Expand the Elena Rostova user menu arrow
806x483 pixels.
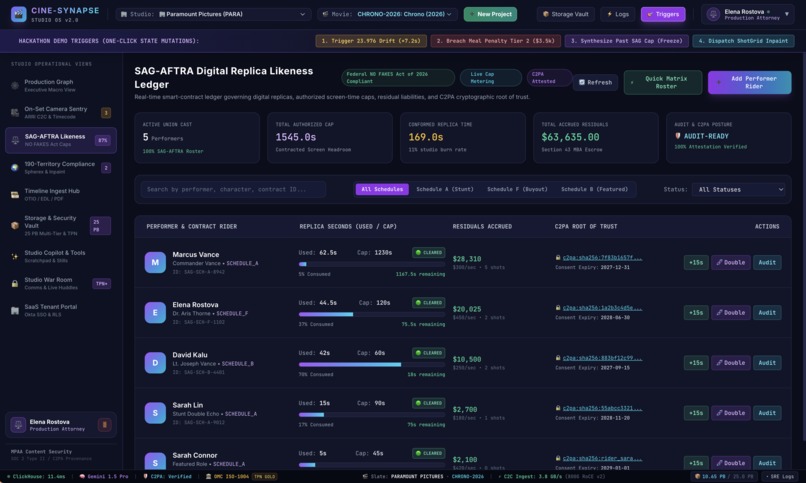tap(786, 14)
